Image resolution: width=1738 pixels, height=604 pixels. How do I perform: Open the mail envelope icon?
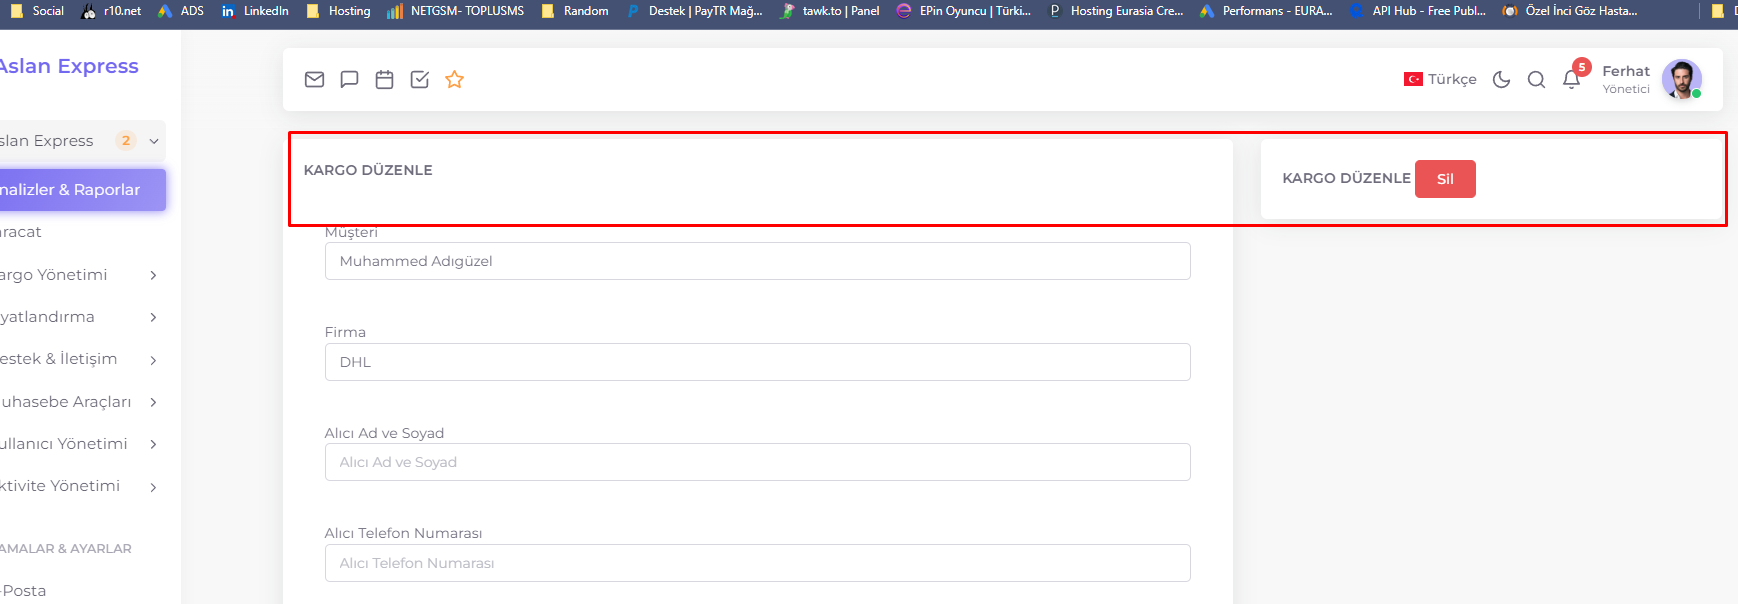click(x=314, y=79)
